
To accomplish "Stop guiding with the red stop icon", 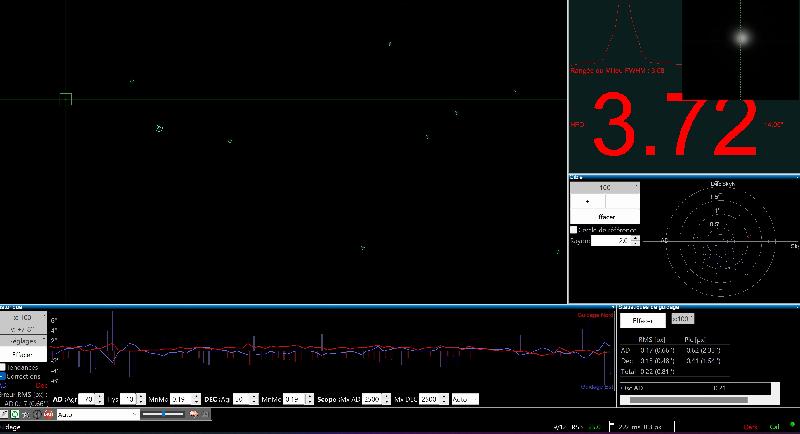I will (x=48, y=414).
